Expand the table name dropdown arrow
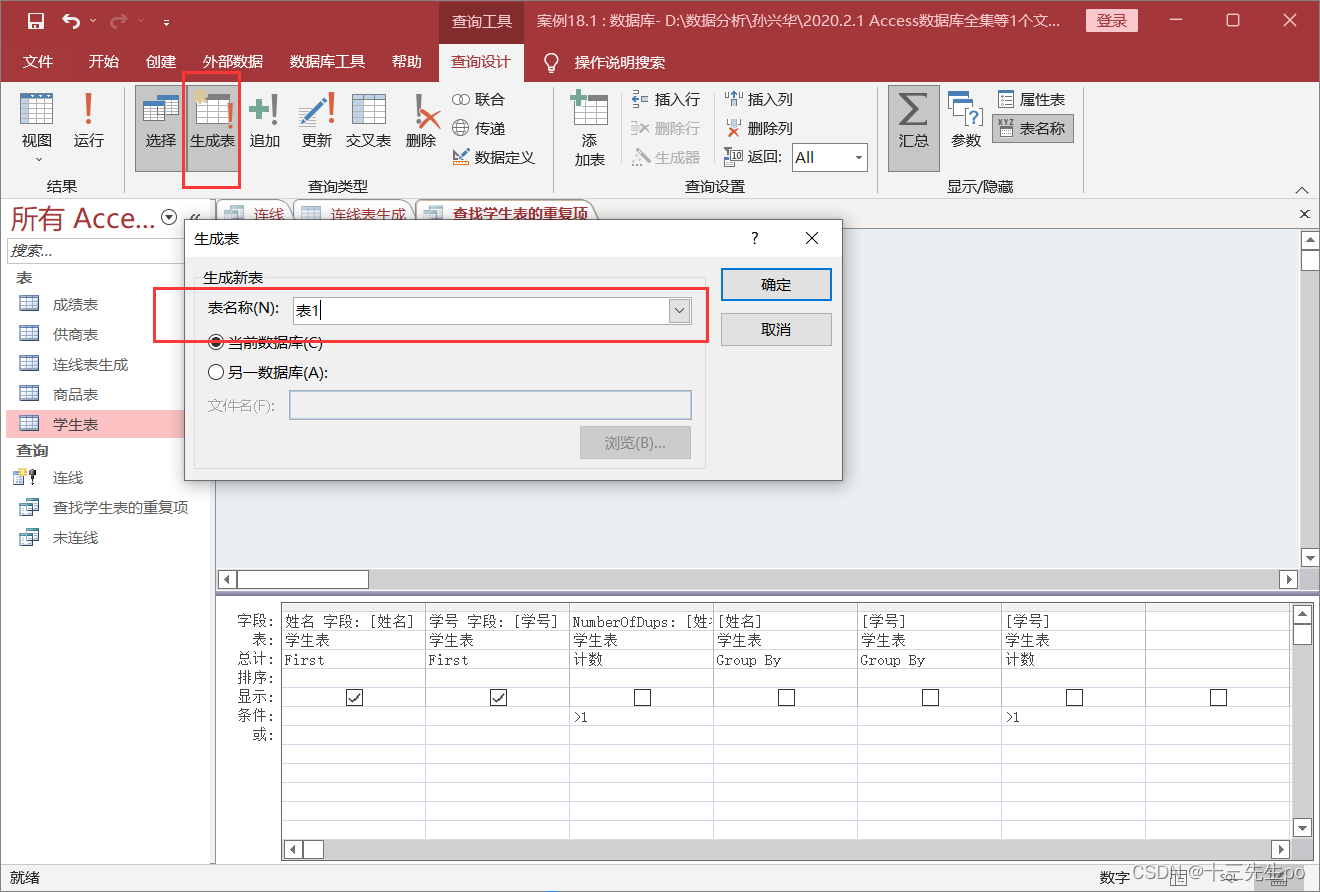This screenshot has height=892, width=1320. click(x=680, y=311)
